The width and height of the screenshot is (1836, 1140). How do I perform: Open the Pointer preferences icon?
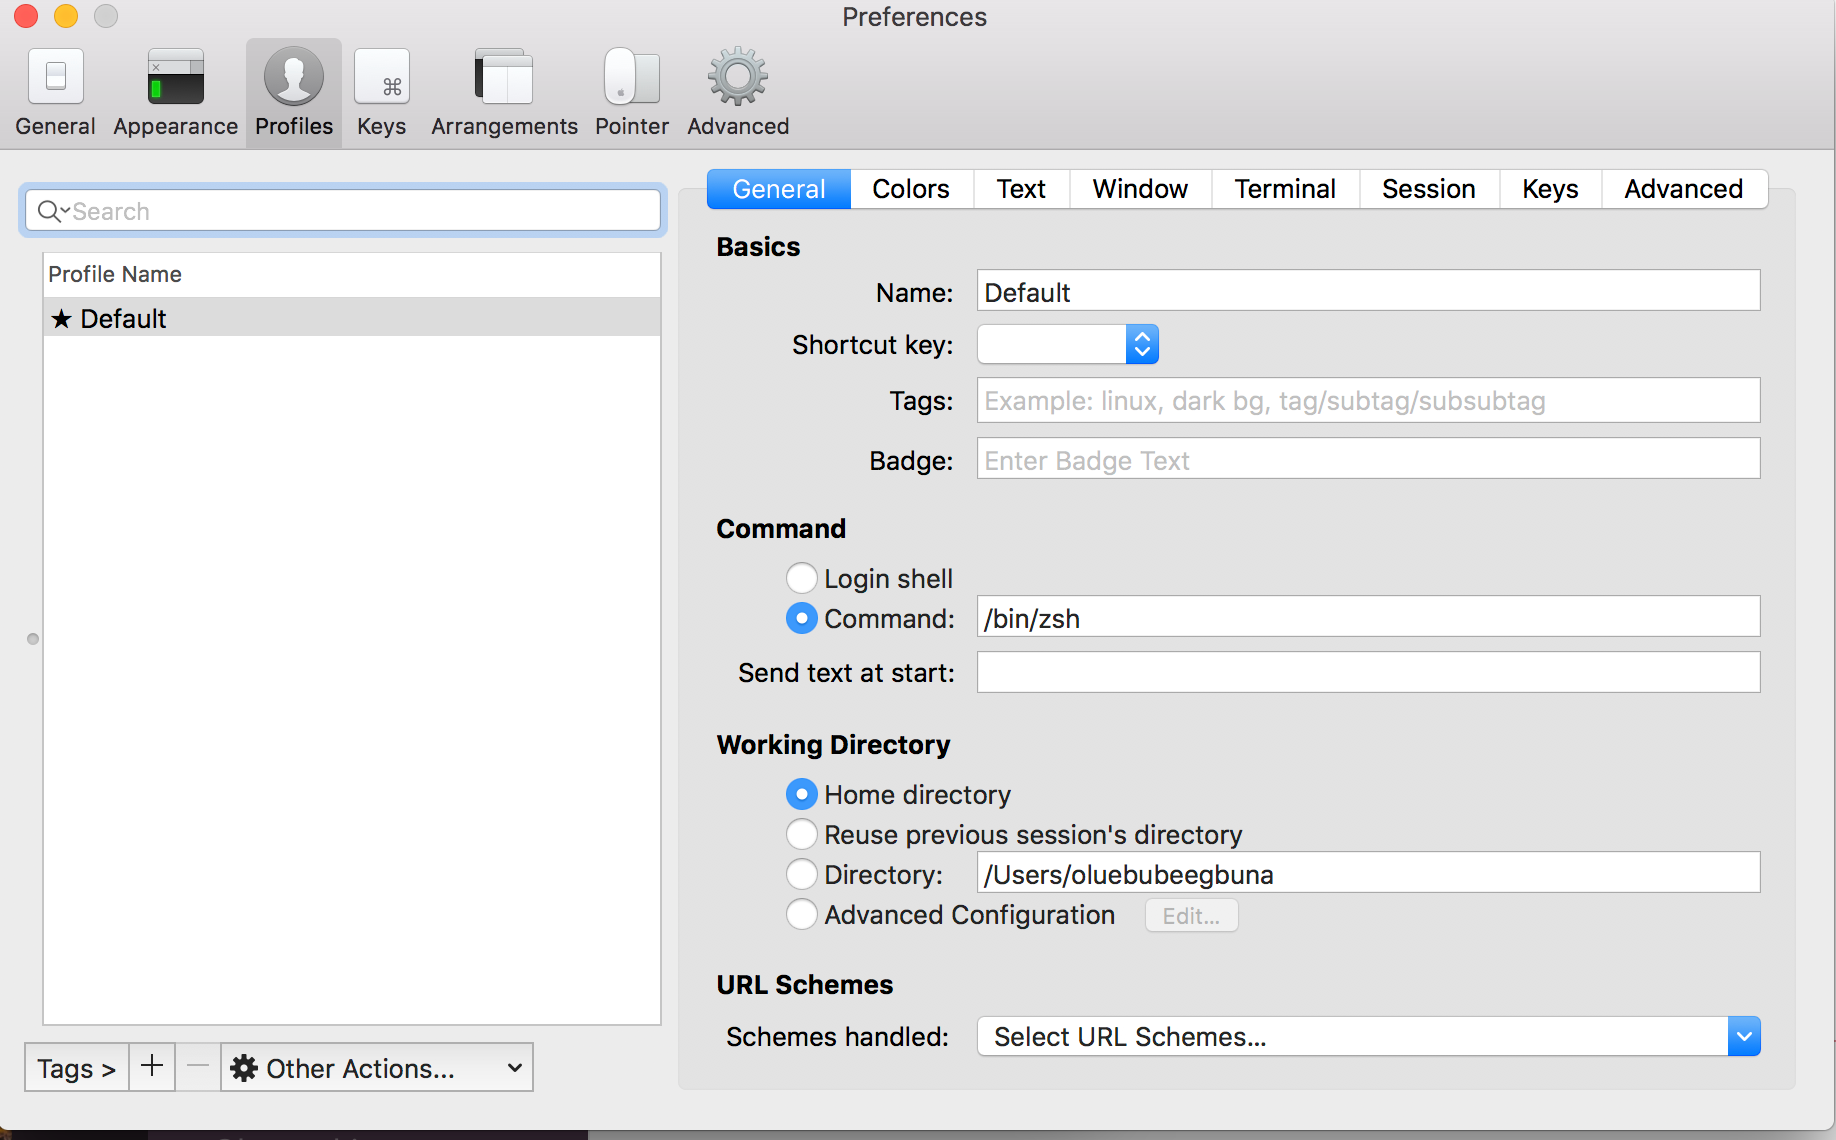632,77
